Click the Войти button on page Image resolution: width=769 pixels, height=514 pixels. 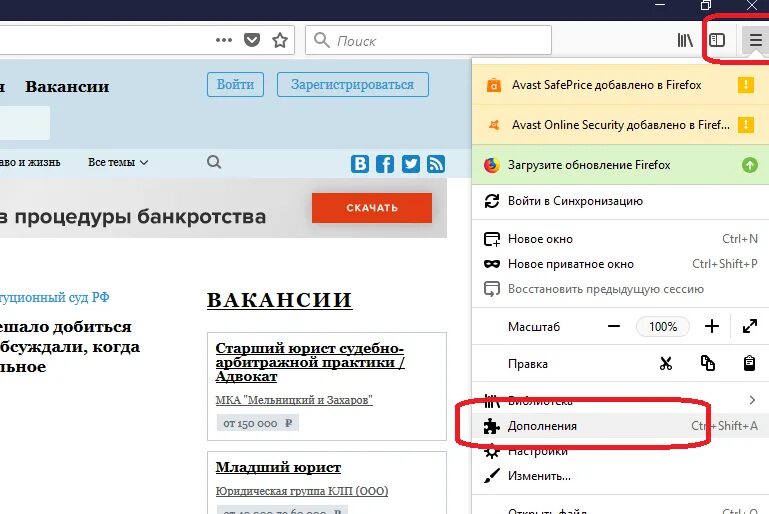click(235, 84)
